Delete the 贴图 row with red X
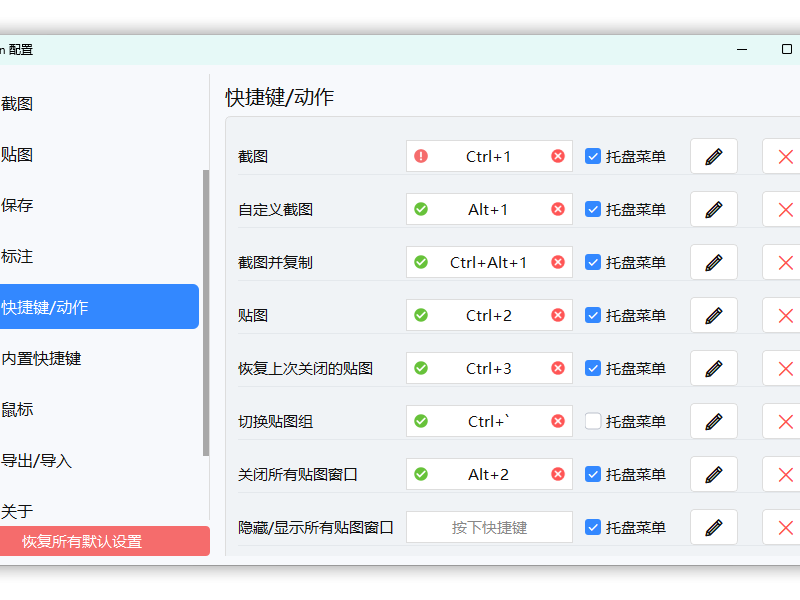Viewport: 800px width, 600px height. (785, 315)
